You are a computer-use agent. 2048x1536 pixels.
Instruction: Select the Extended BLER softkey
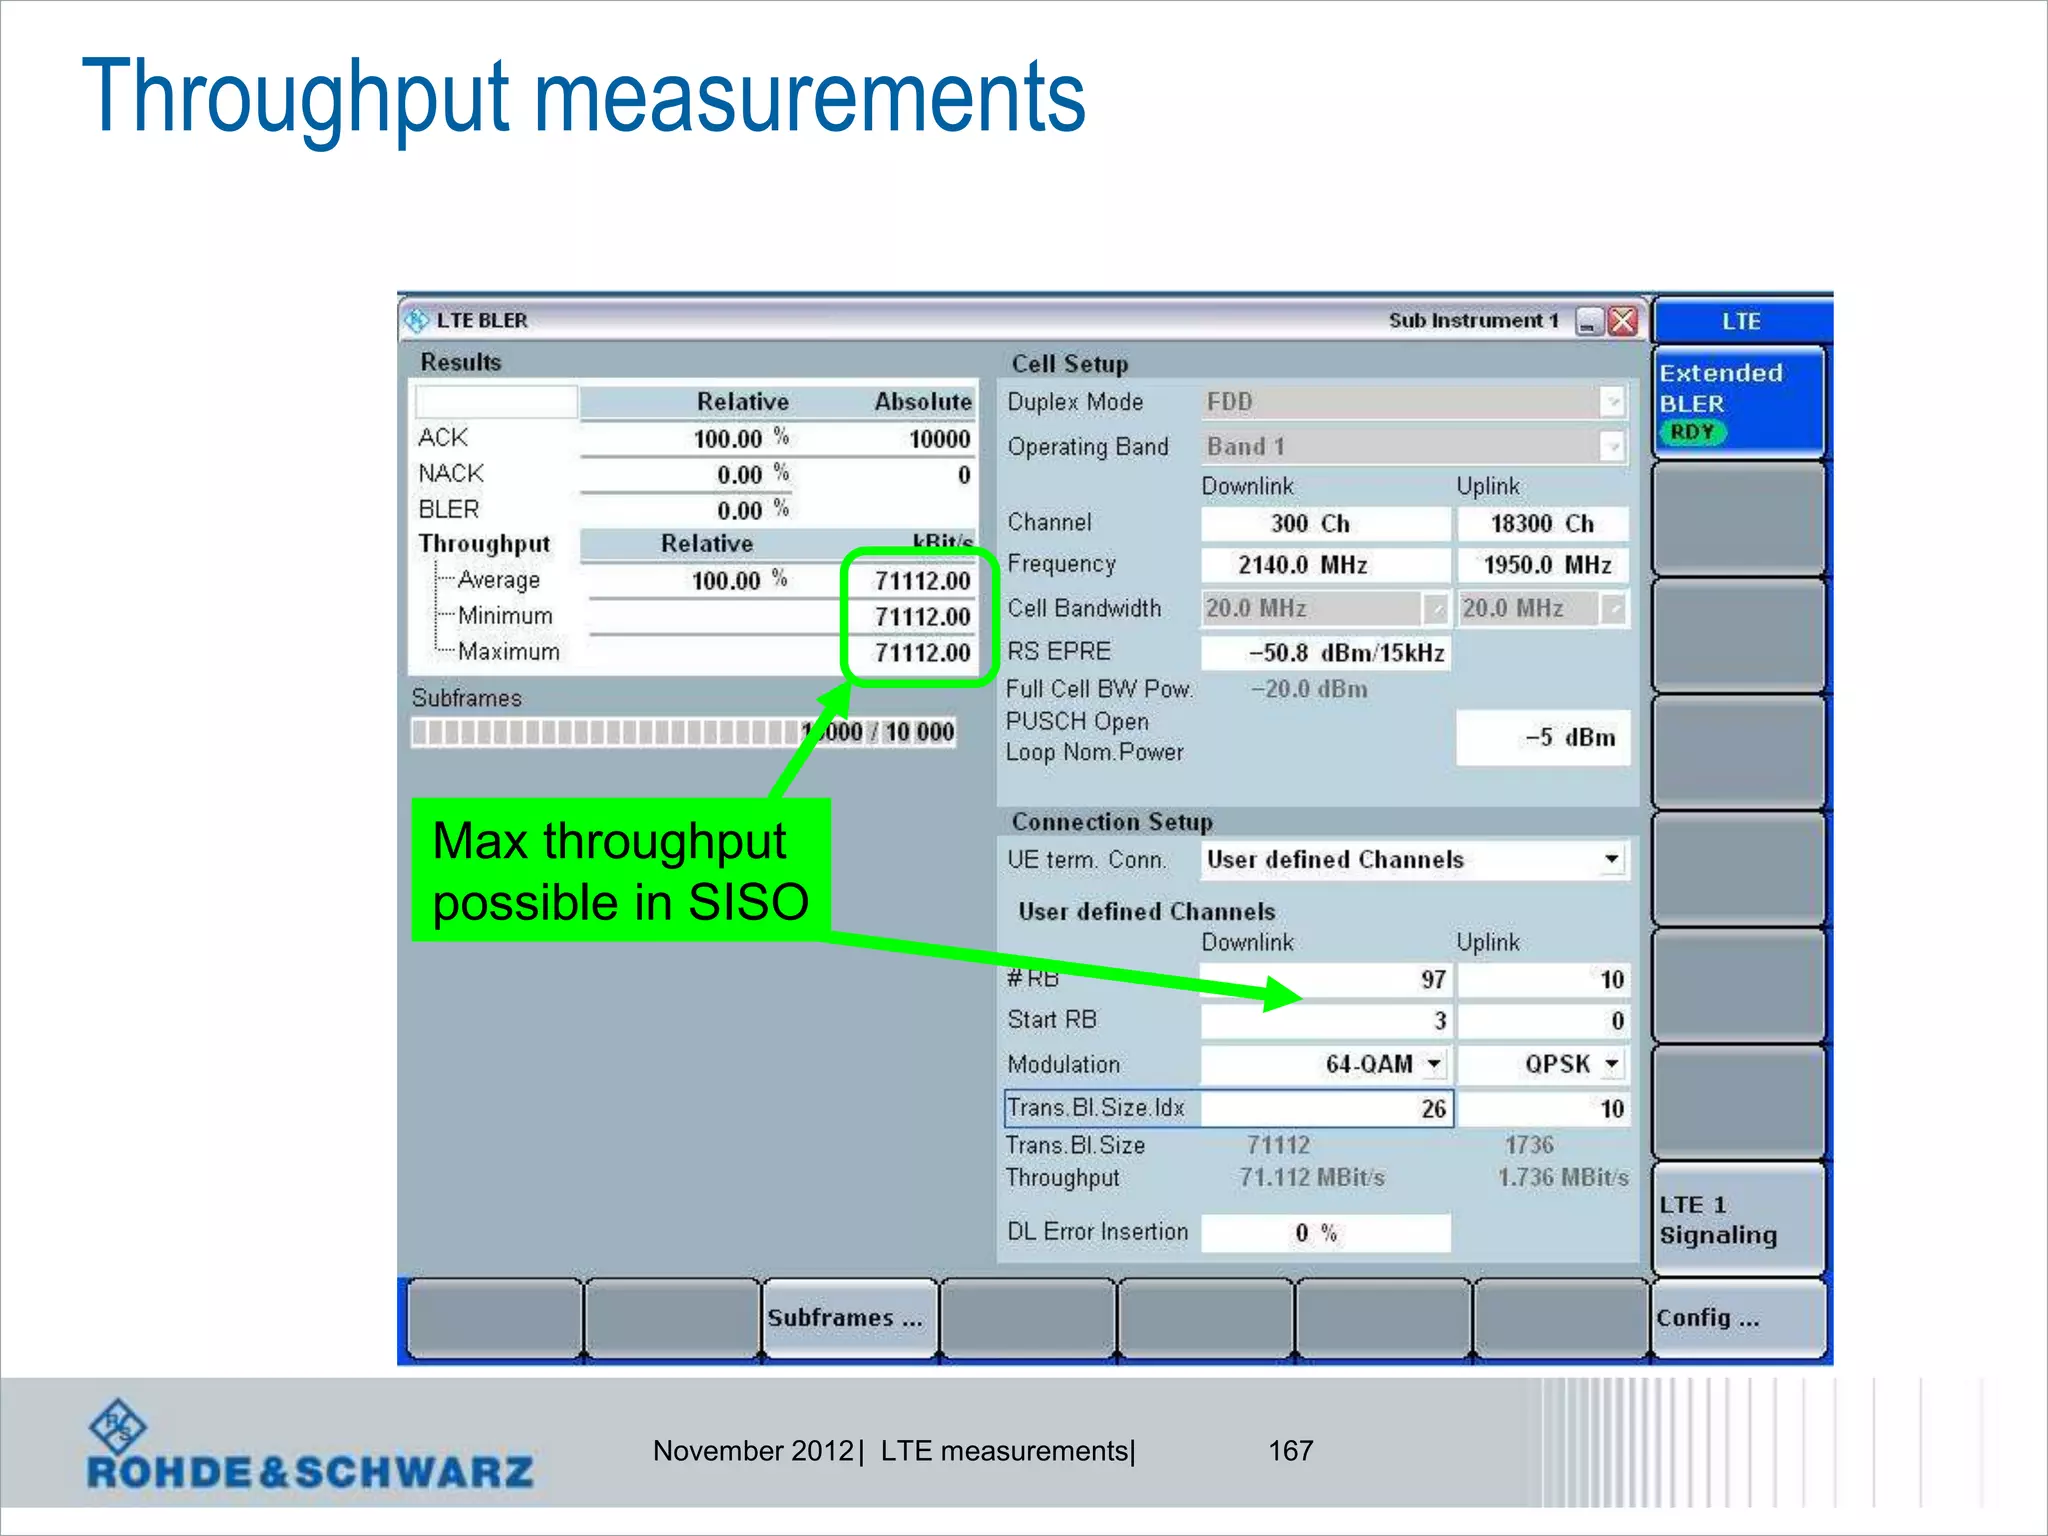[x=1738, y=402]
